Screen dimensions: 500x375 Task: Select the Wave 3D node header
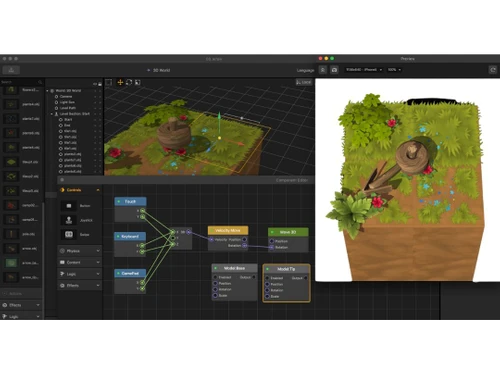(x=288, y=232)
